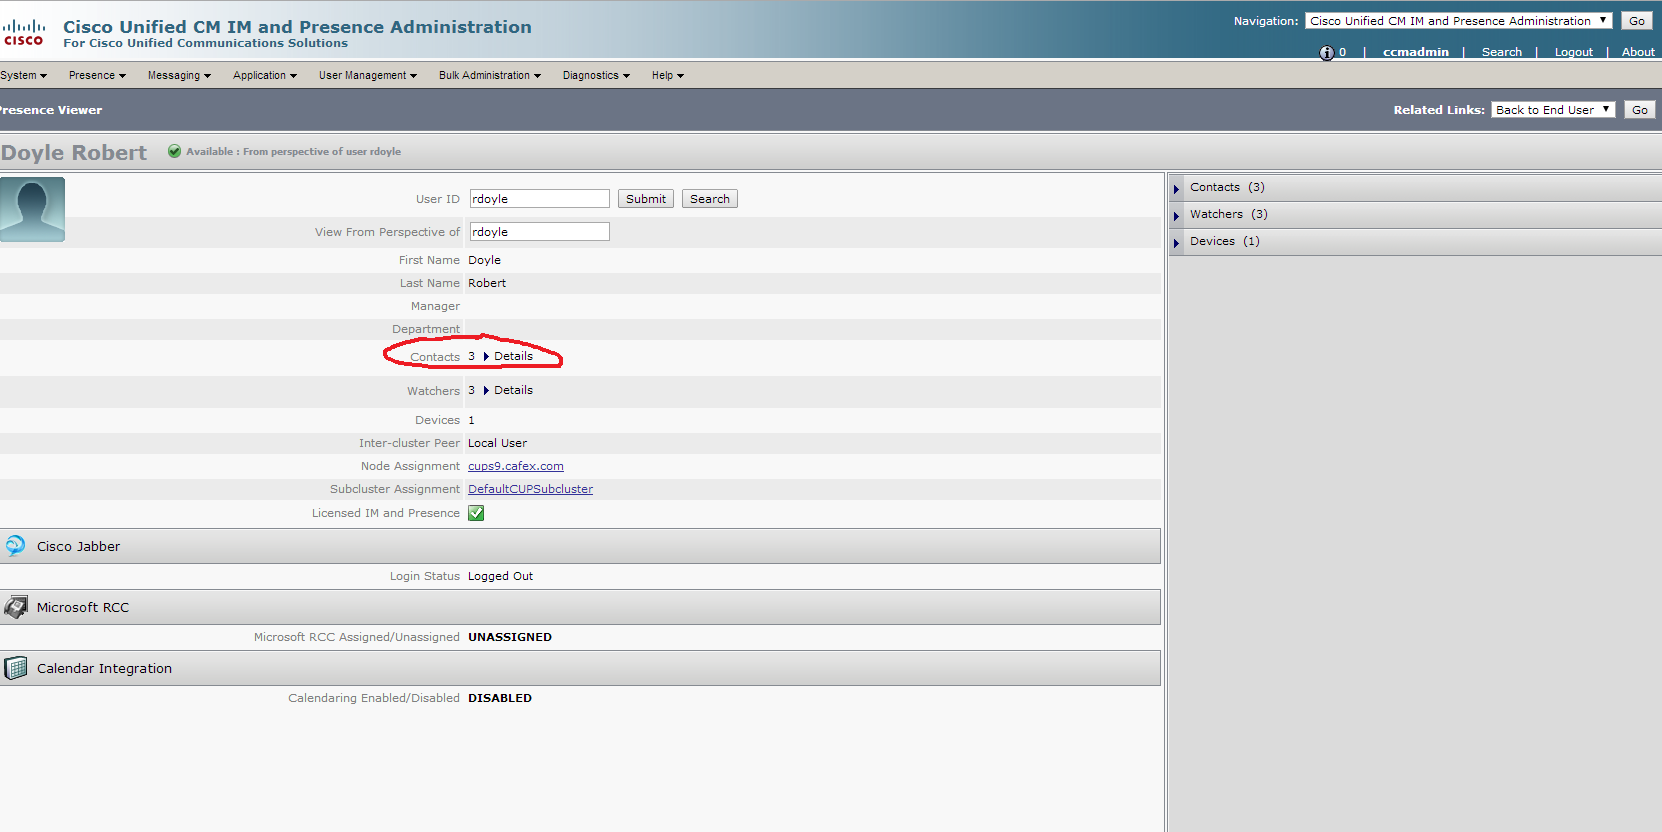
Task: Open the Navigation dropdown
Action: tap(1458, 20)
